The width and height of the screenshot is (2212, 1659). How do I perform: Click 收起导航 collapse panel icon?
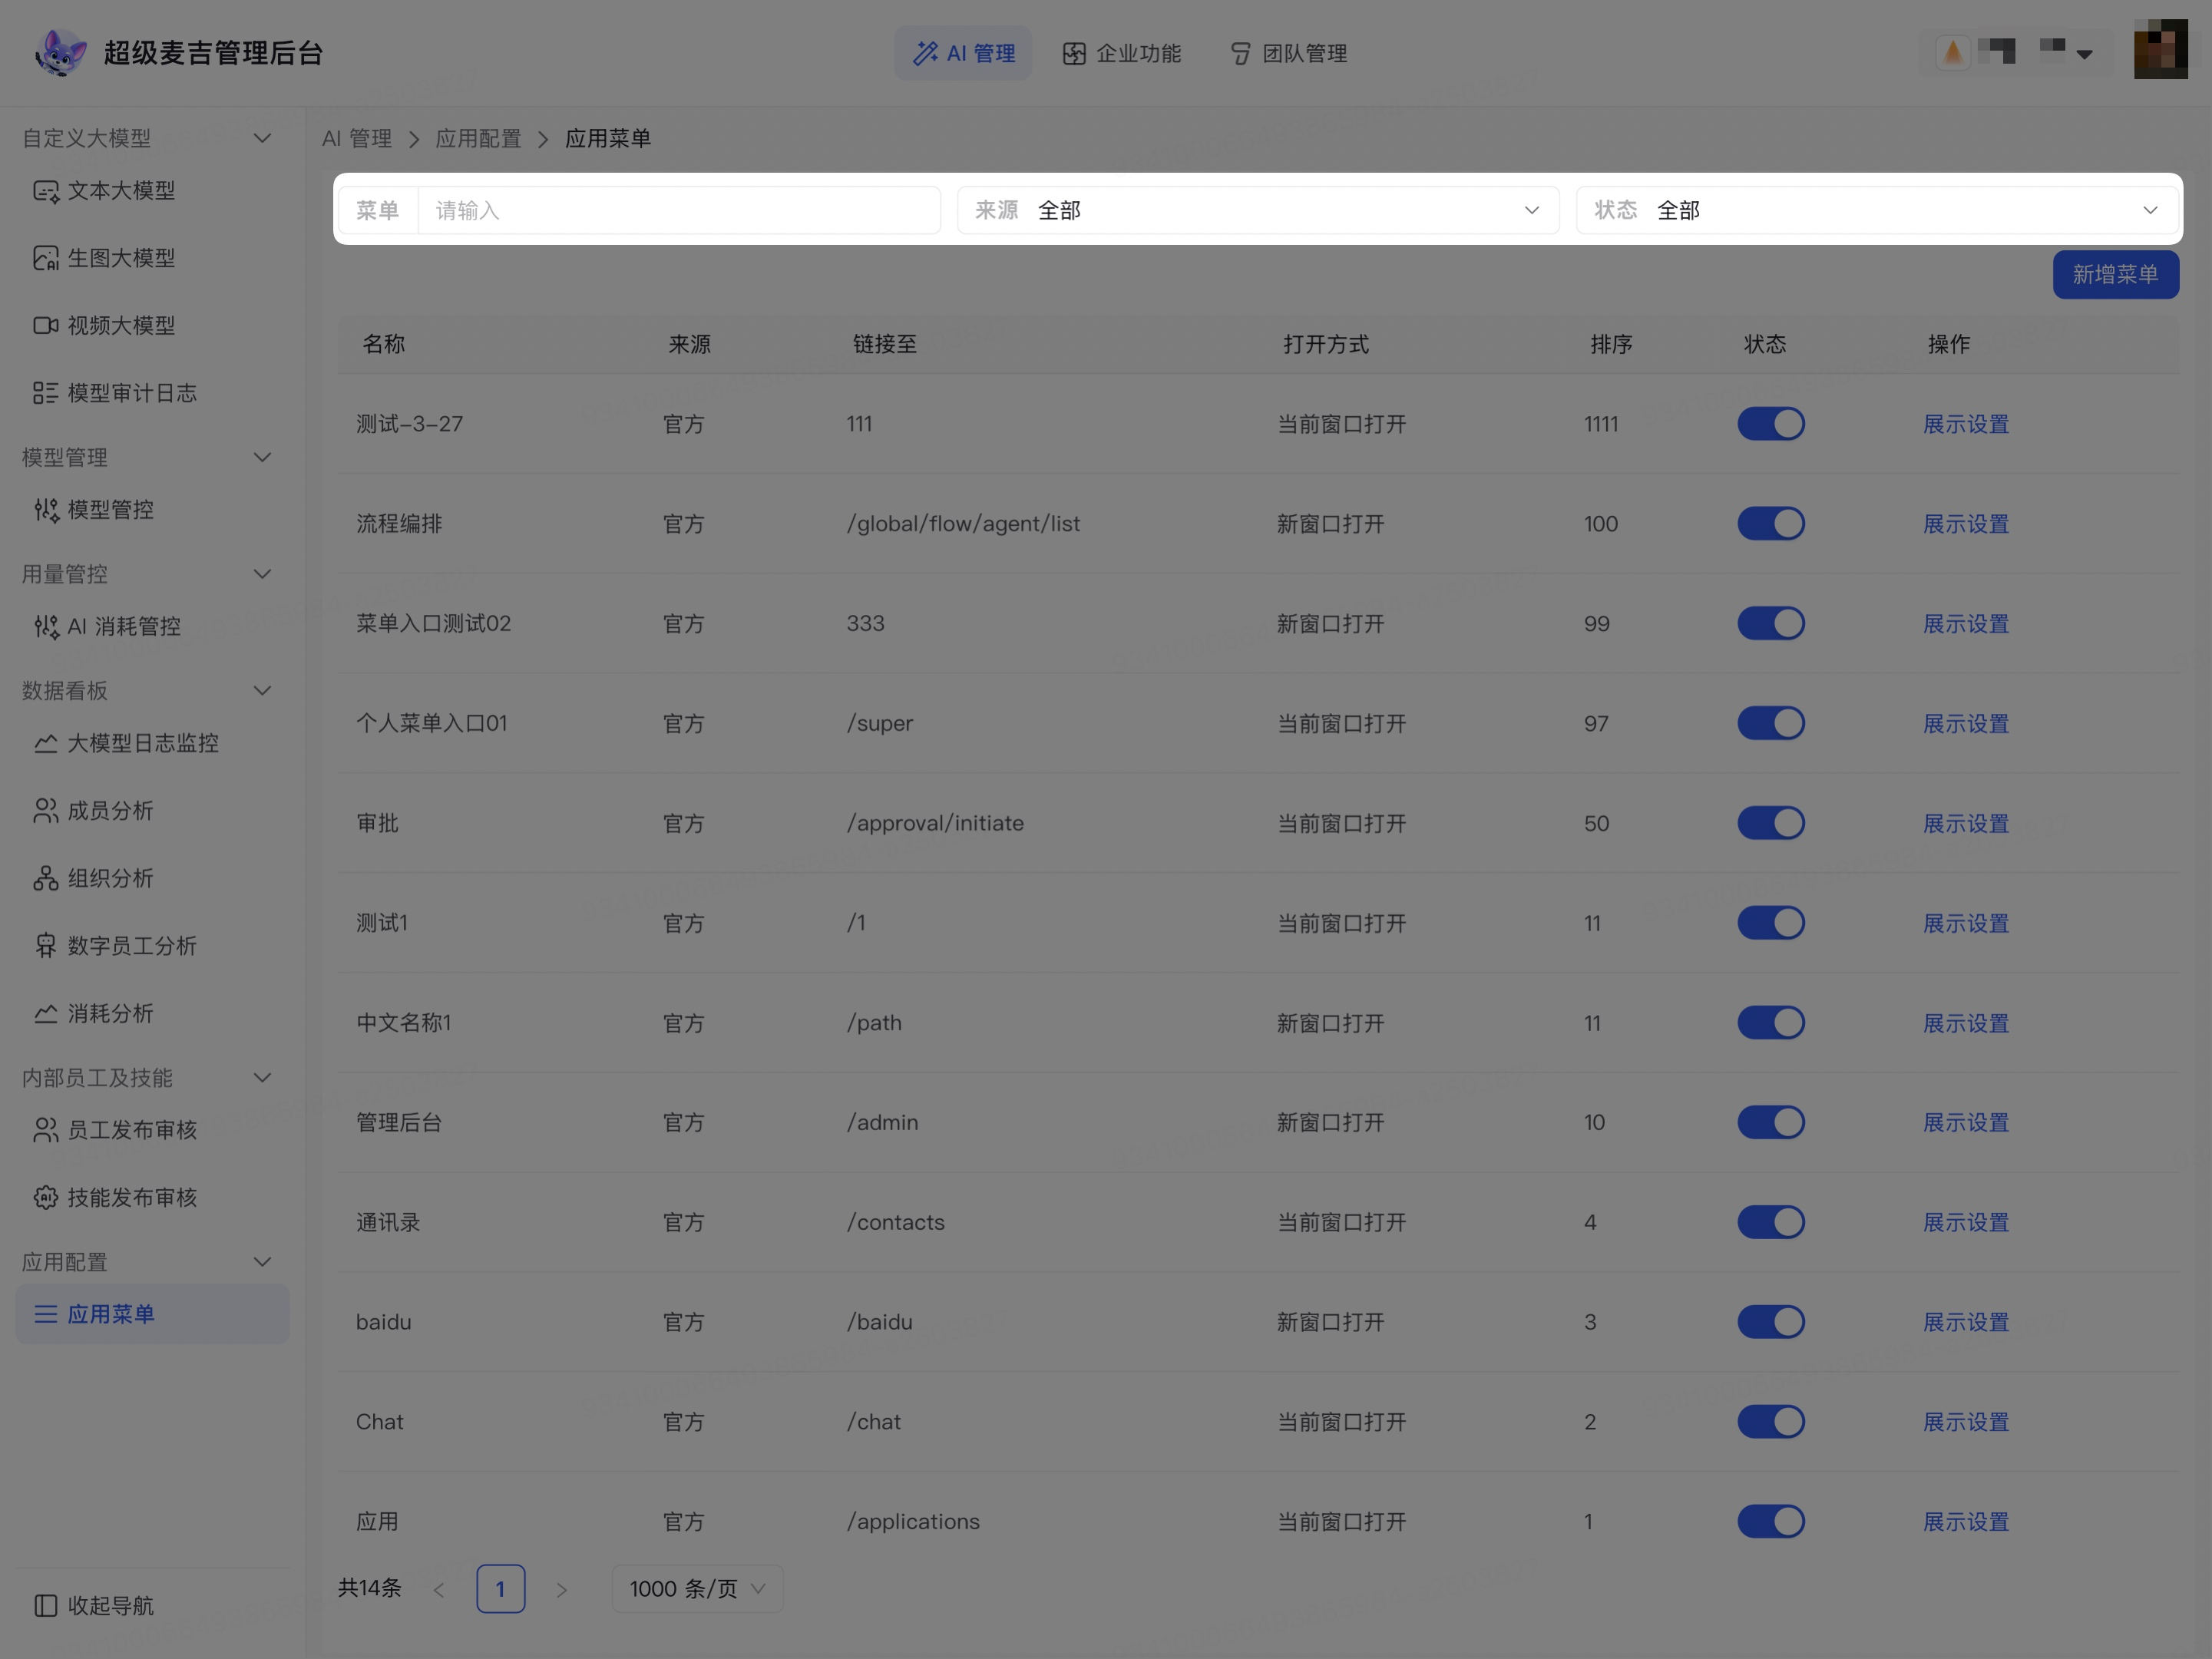coord(45,1605)
